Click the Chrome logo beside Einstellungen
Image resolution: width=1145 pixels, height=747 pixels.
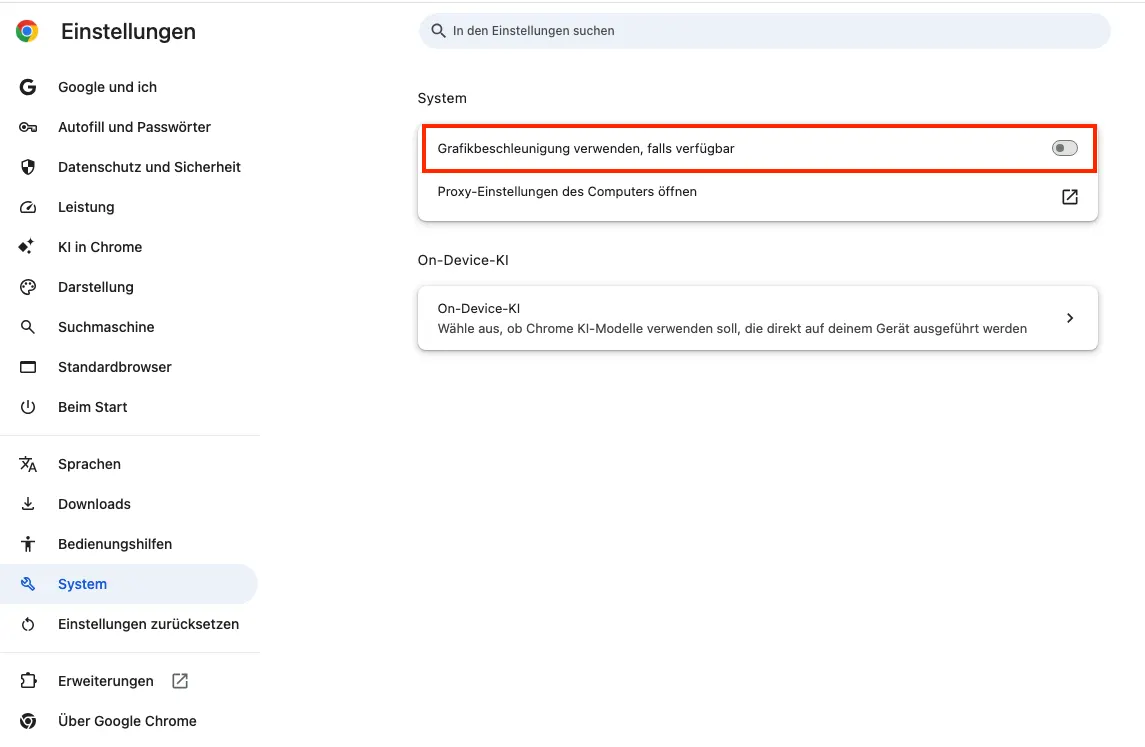point(27,31)
